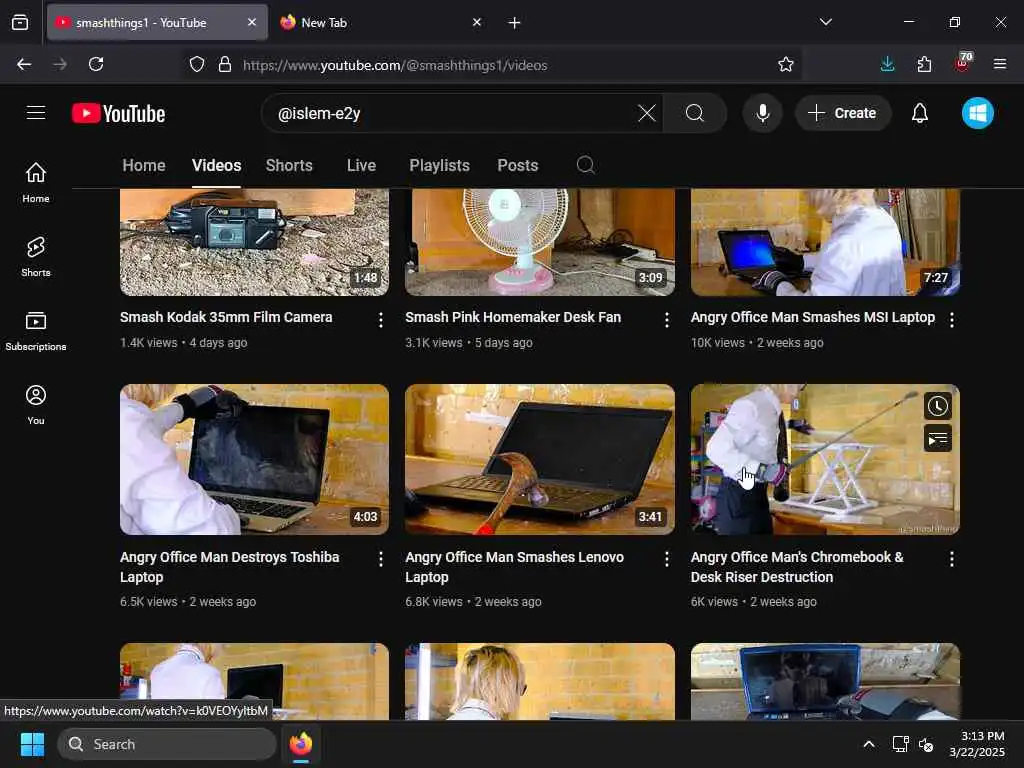
Task: Open options for Smash Kodak 35mm Film Camera
Action: (381, 319)
